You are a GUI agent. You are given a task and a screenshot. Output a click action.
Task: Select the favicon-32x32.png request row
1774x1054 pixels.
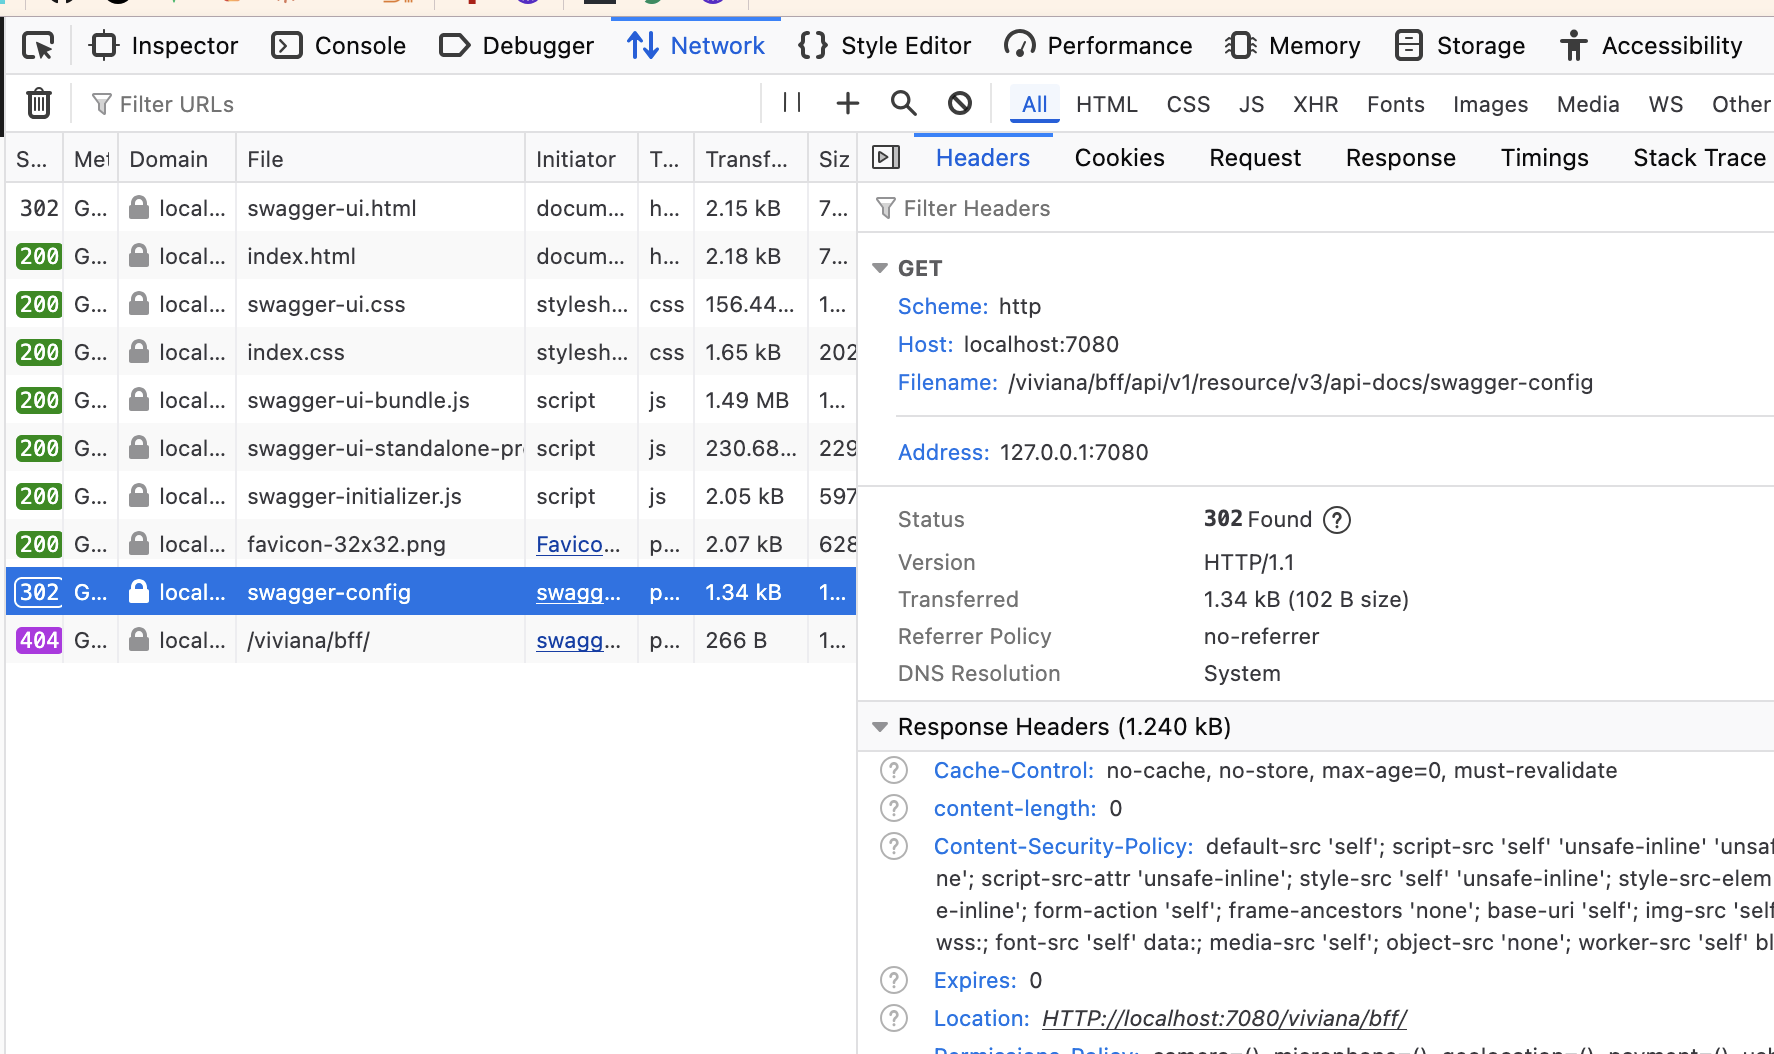point(431,544)
